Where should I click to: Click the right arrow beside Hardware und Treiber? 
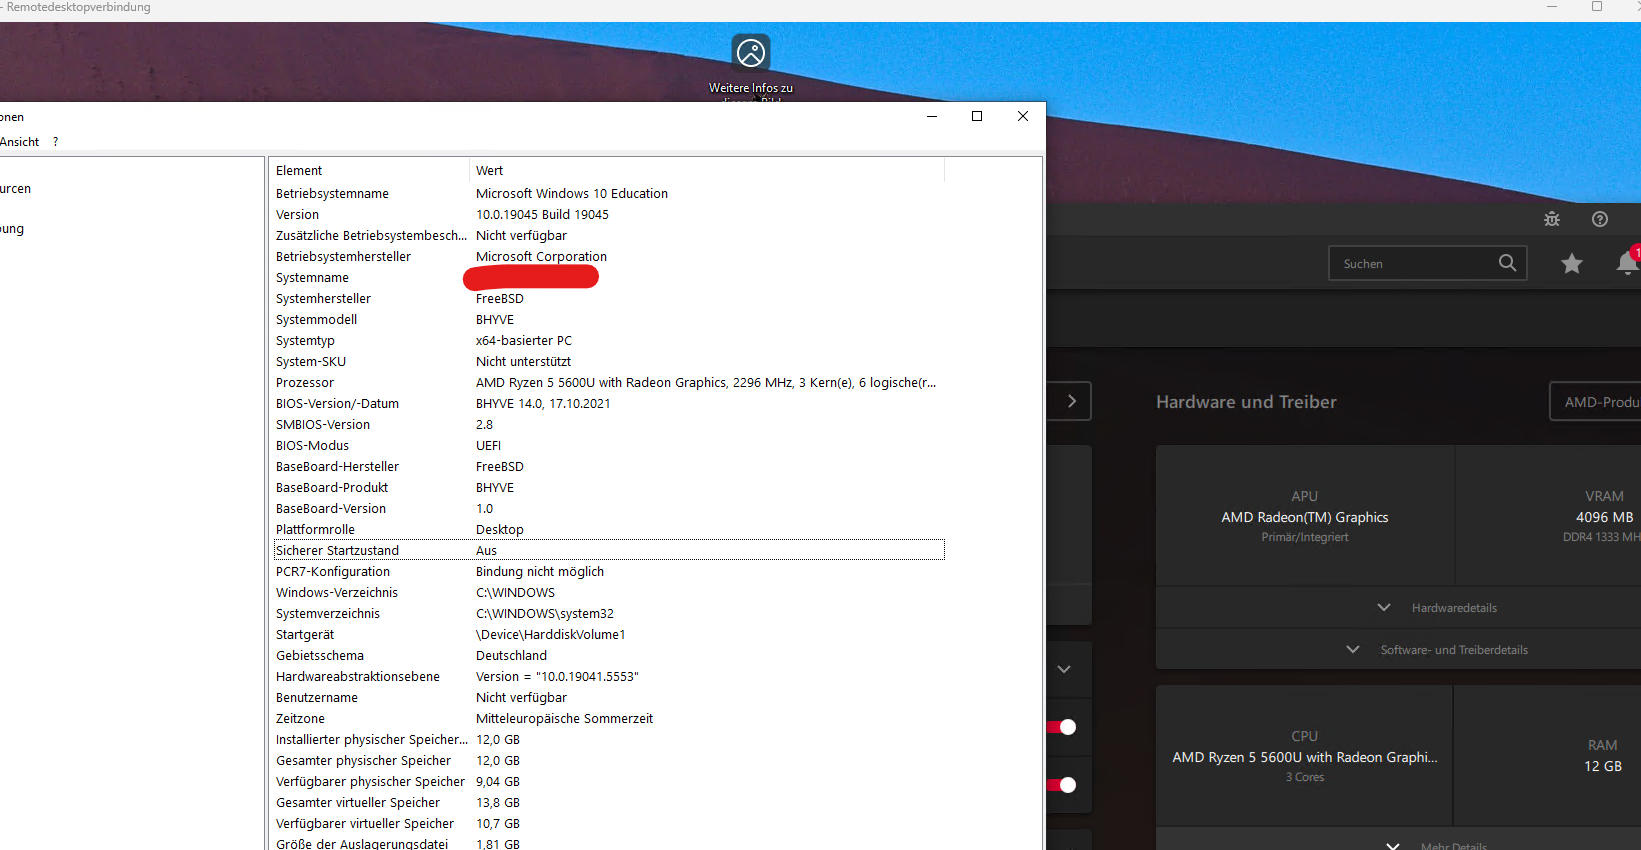click(1071, 401)
